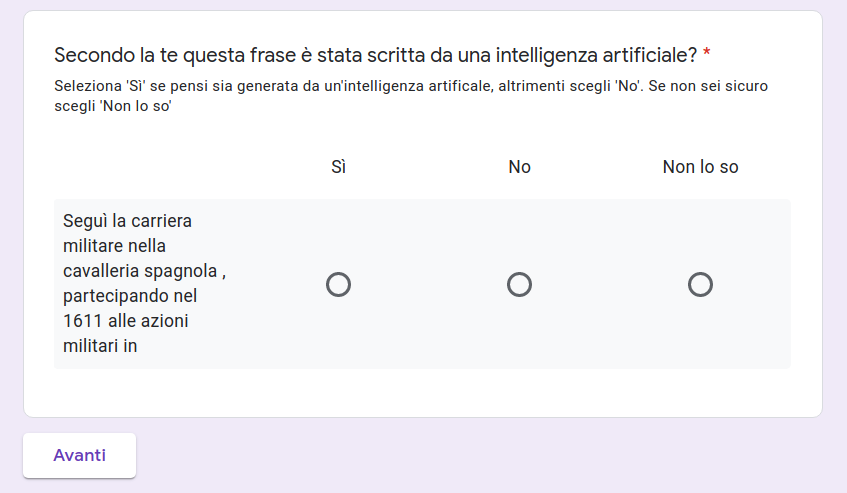Click the year '1611' in the sentence
This screenshot has height=493, width=847.
(82, 321)
